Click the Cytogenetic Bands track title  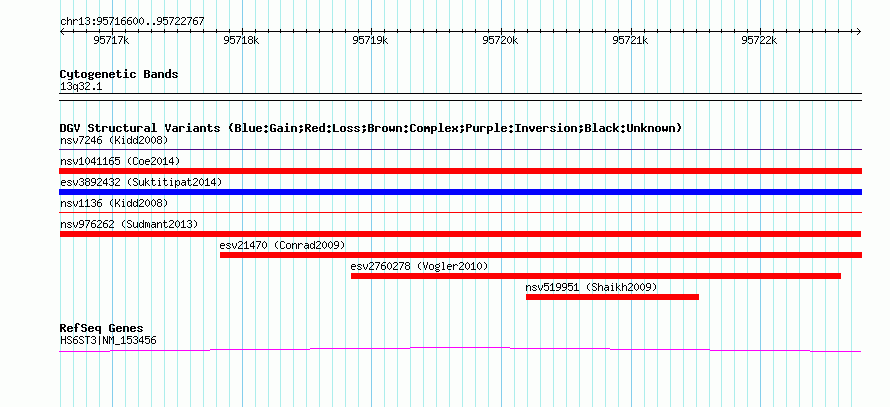click(119, 74)
